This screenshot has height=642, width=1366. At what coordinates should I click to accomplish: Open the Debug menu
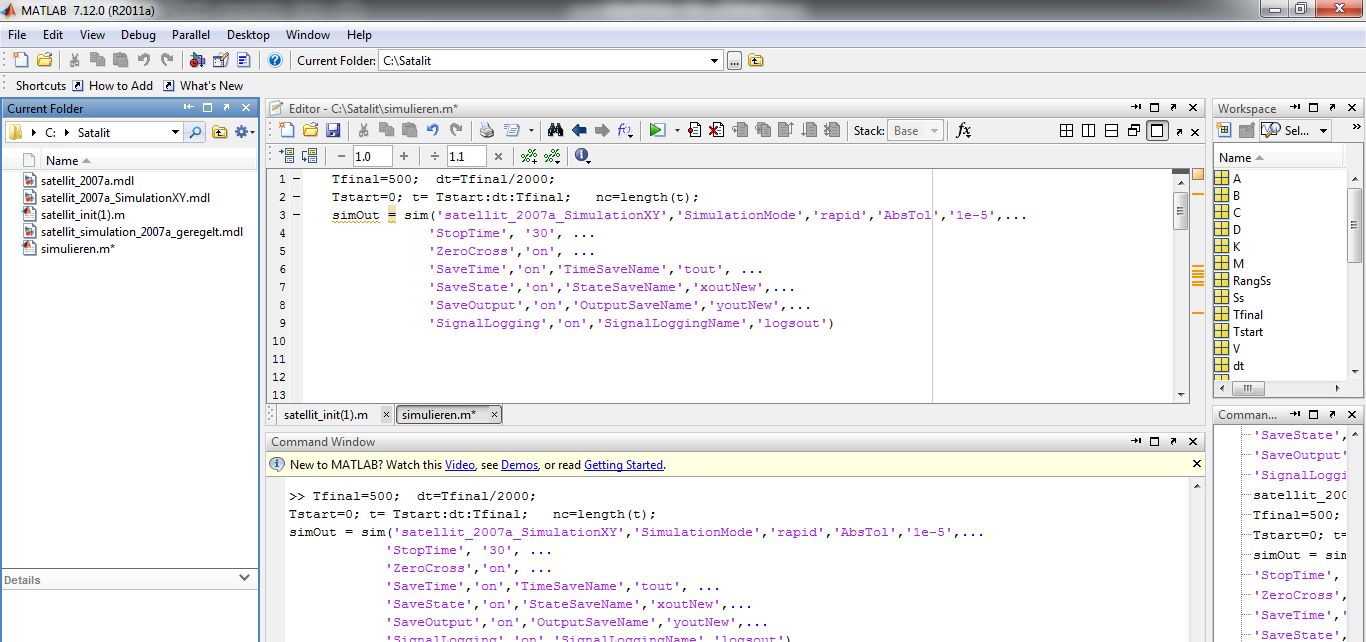pyautogui.click(x=138, y=35)
